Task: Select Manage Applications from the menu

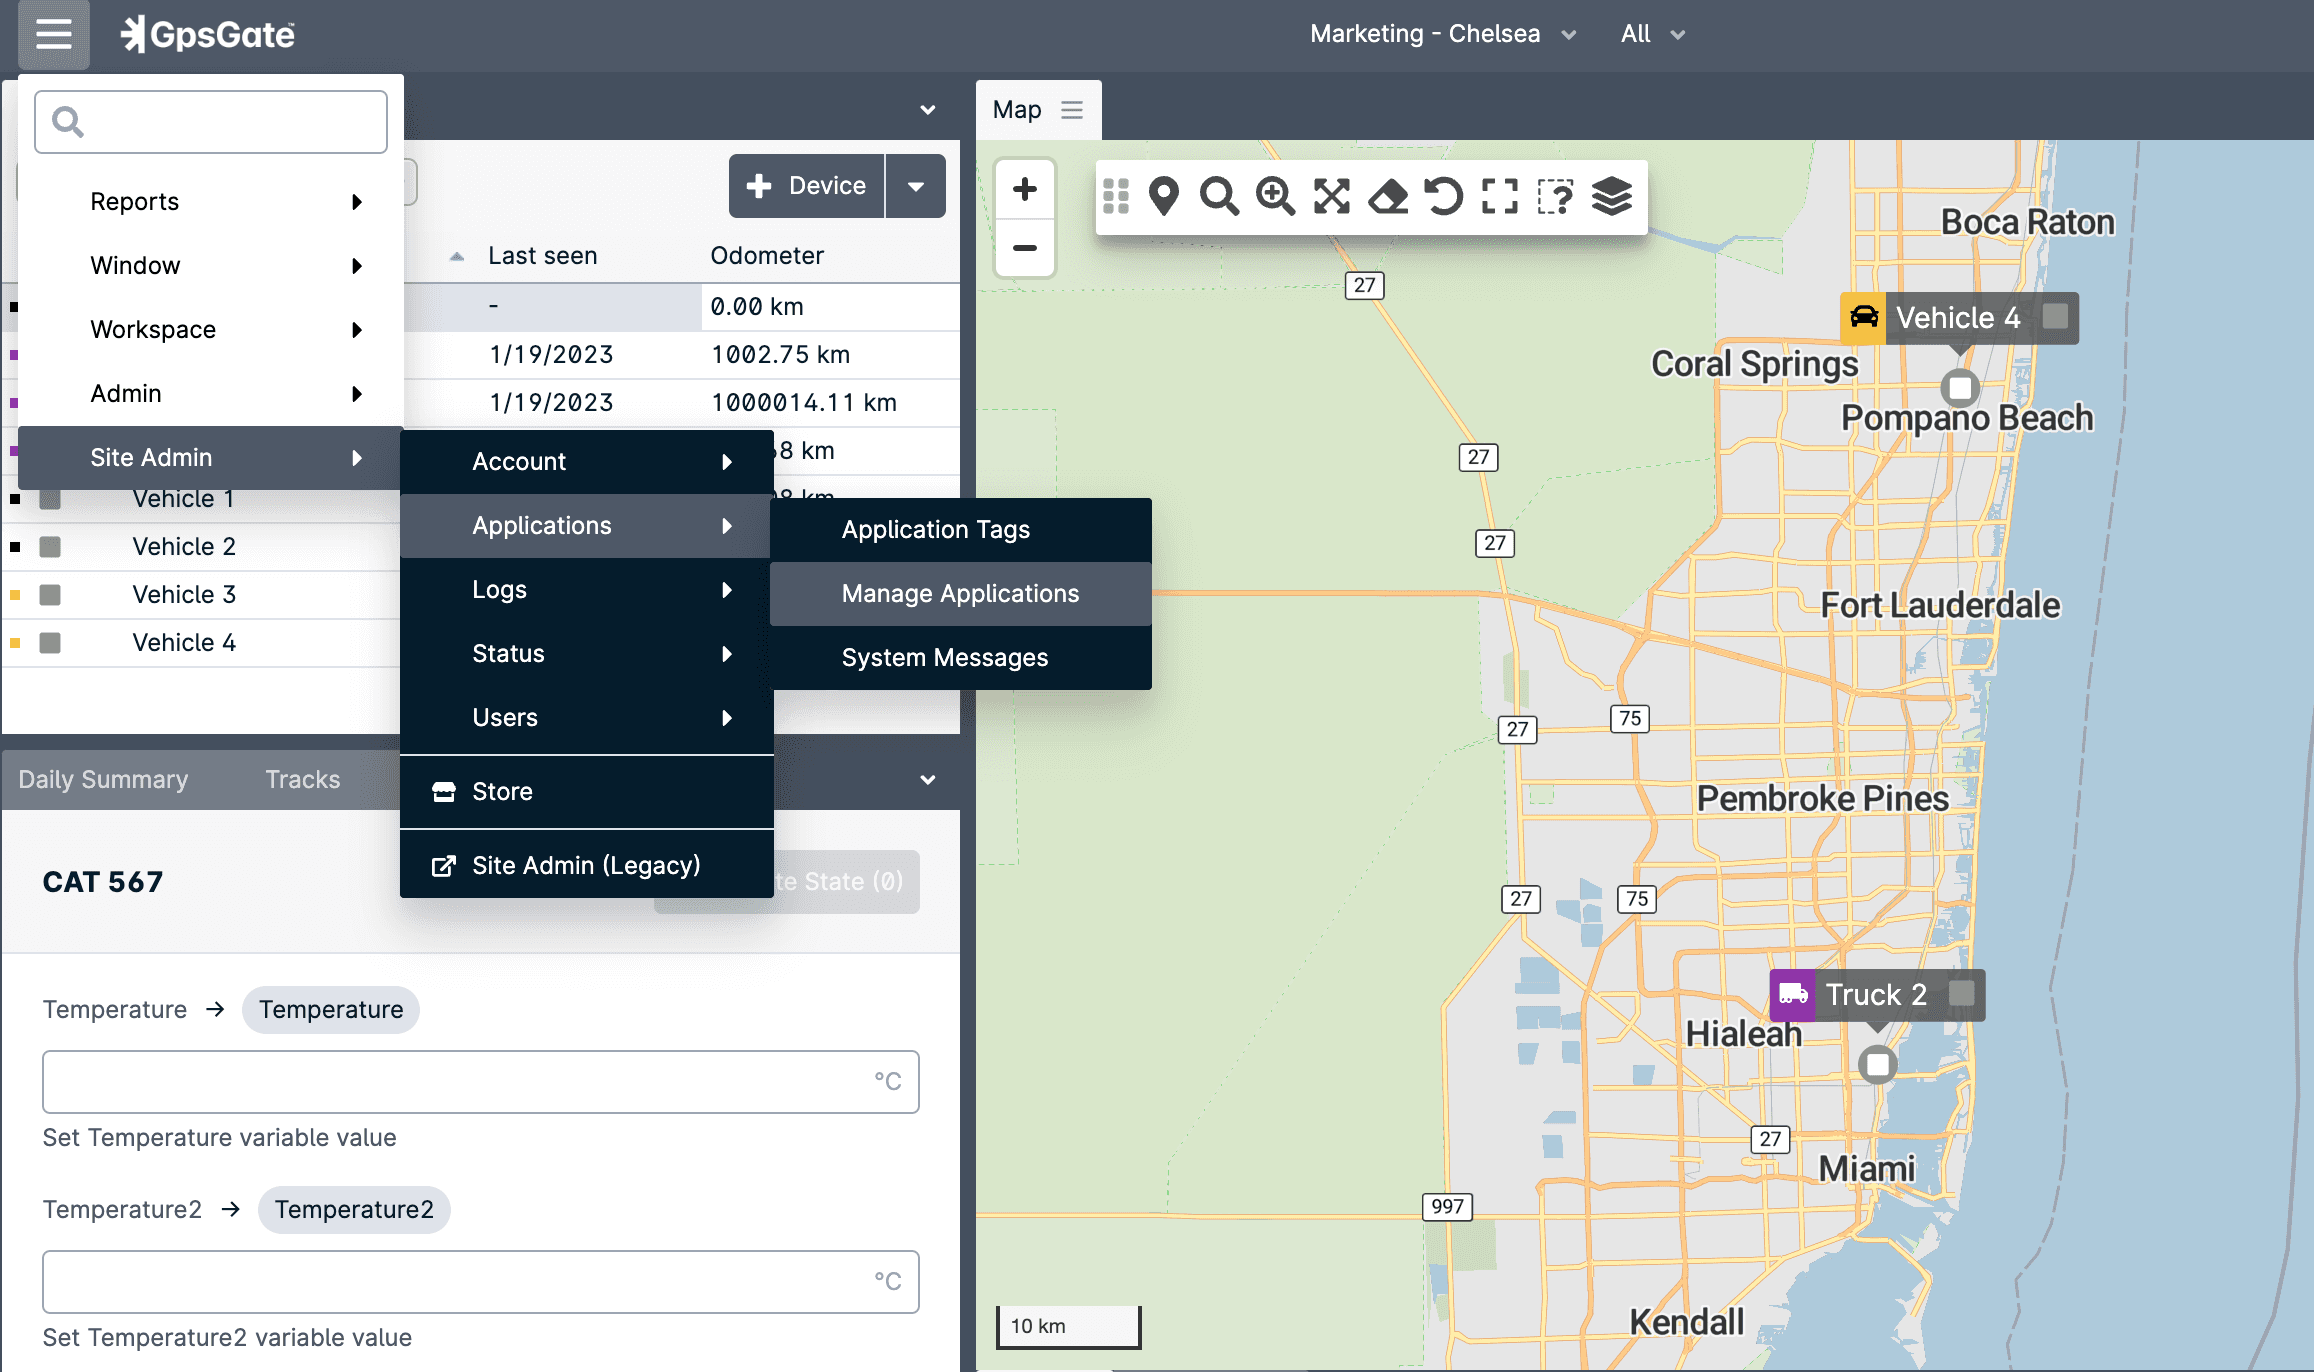Action: [x=959, y=593]
